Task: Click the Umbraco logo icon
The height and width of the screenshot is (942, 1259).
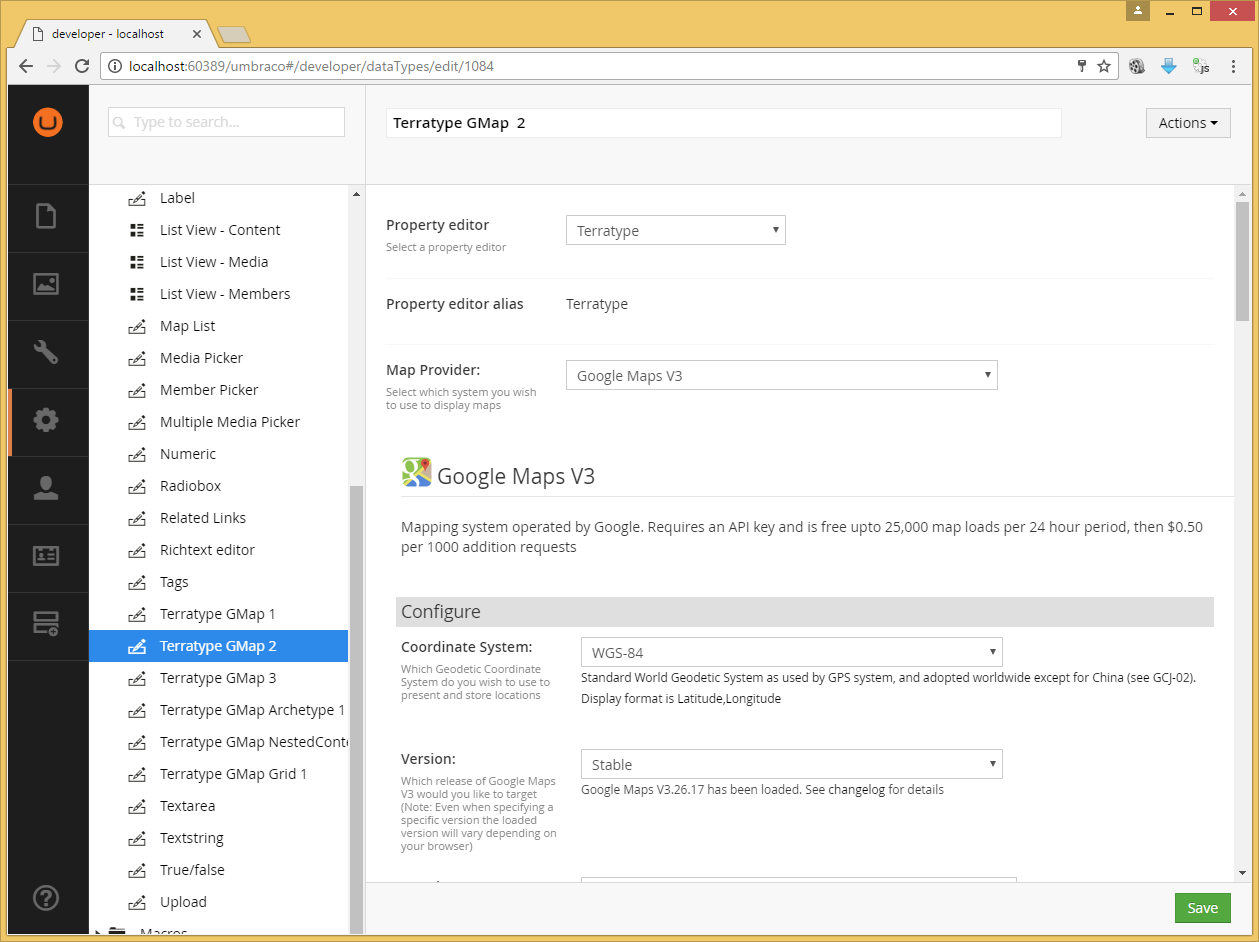Action: (47, 122)
